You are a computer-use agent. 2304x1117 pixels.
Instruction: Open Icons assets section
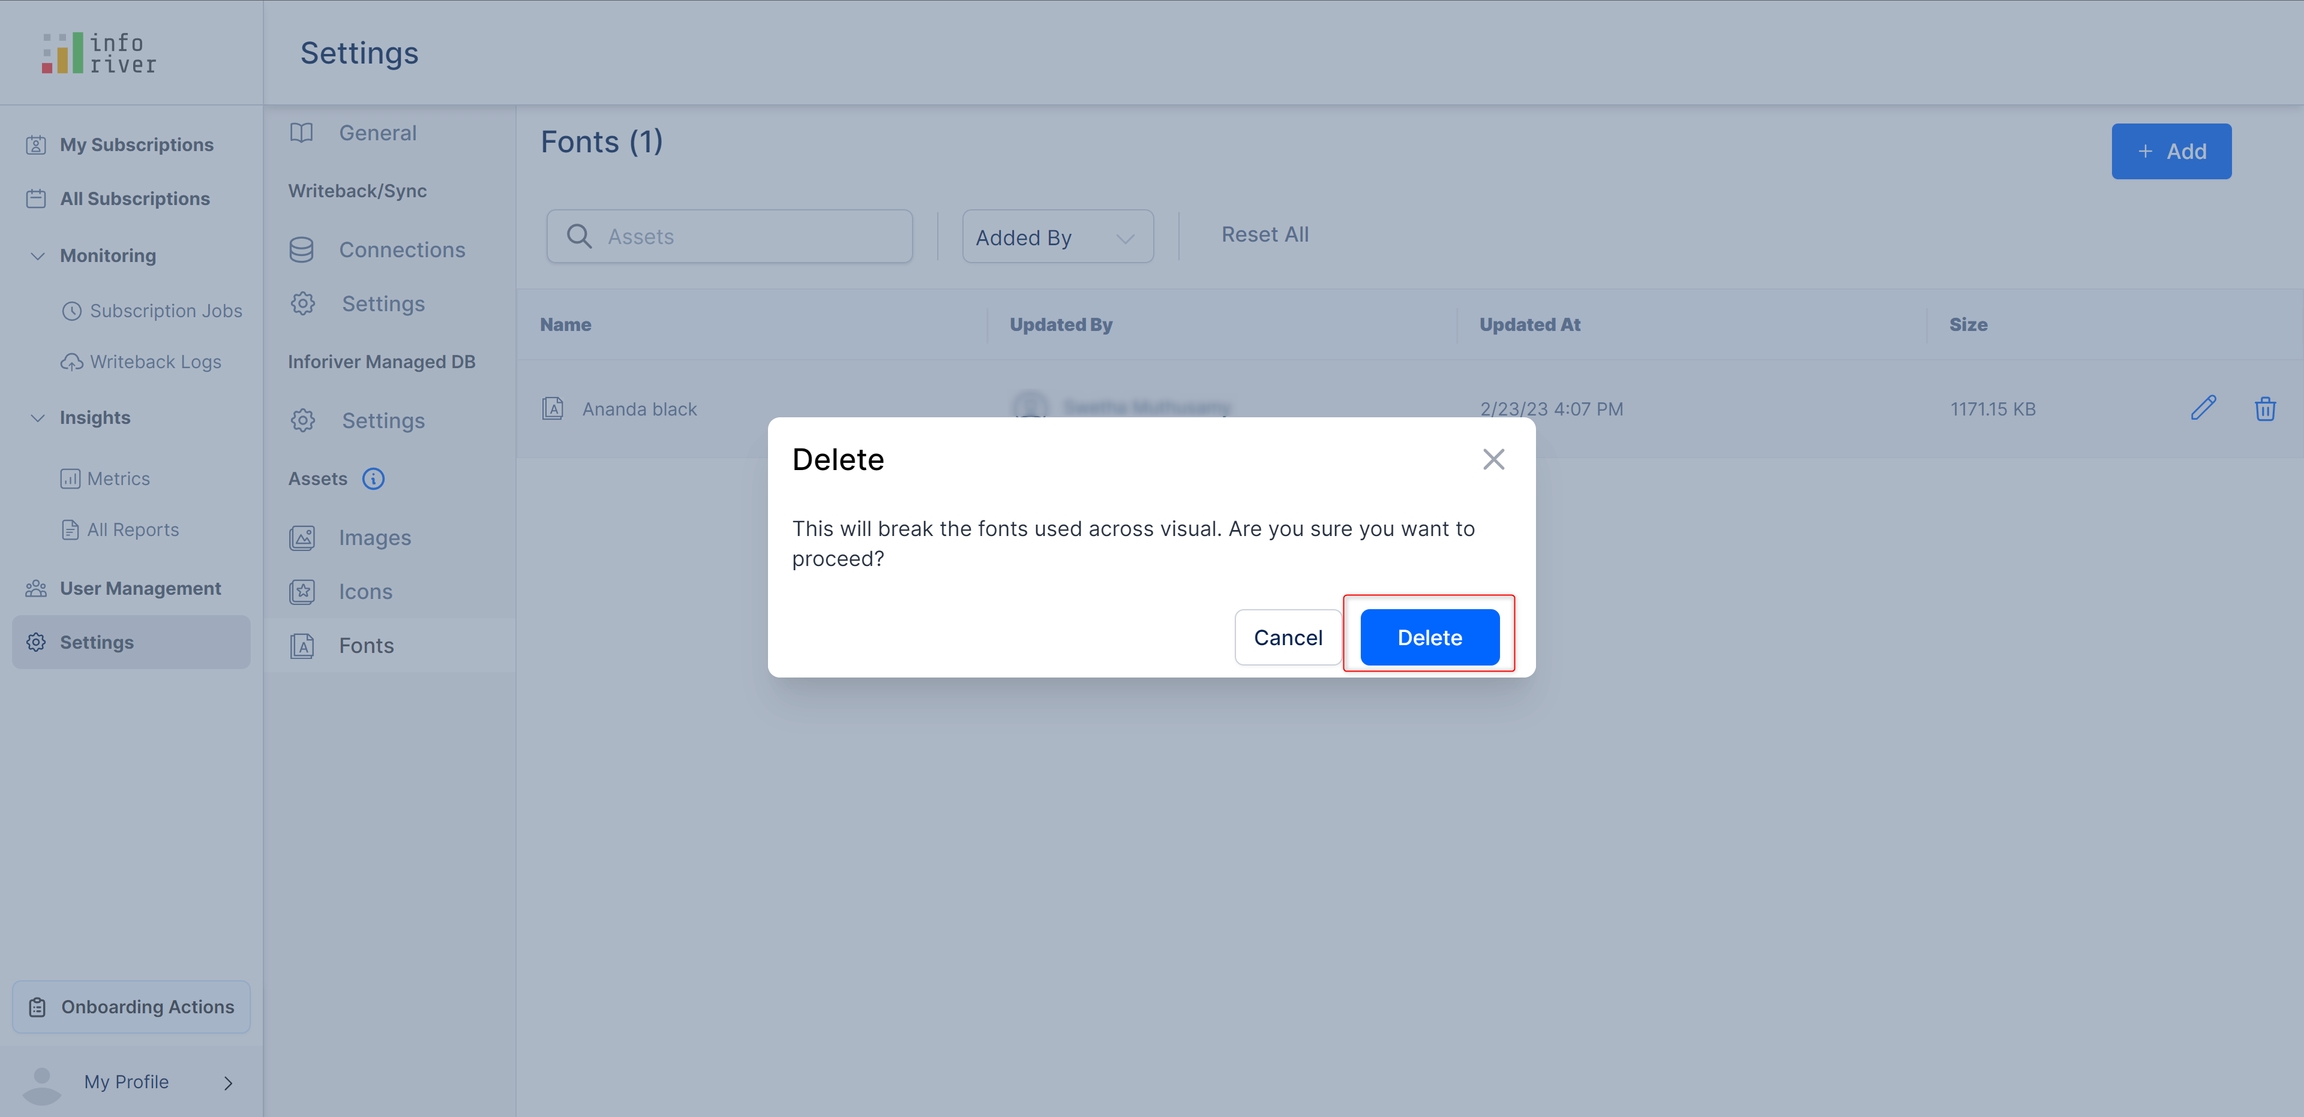[365, 592]
